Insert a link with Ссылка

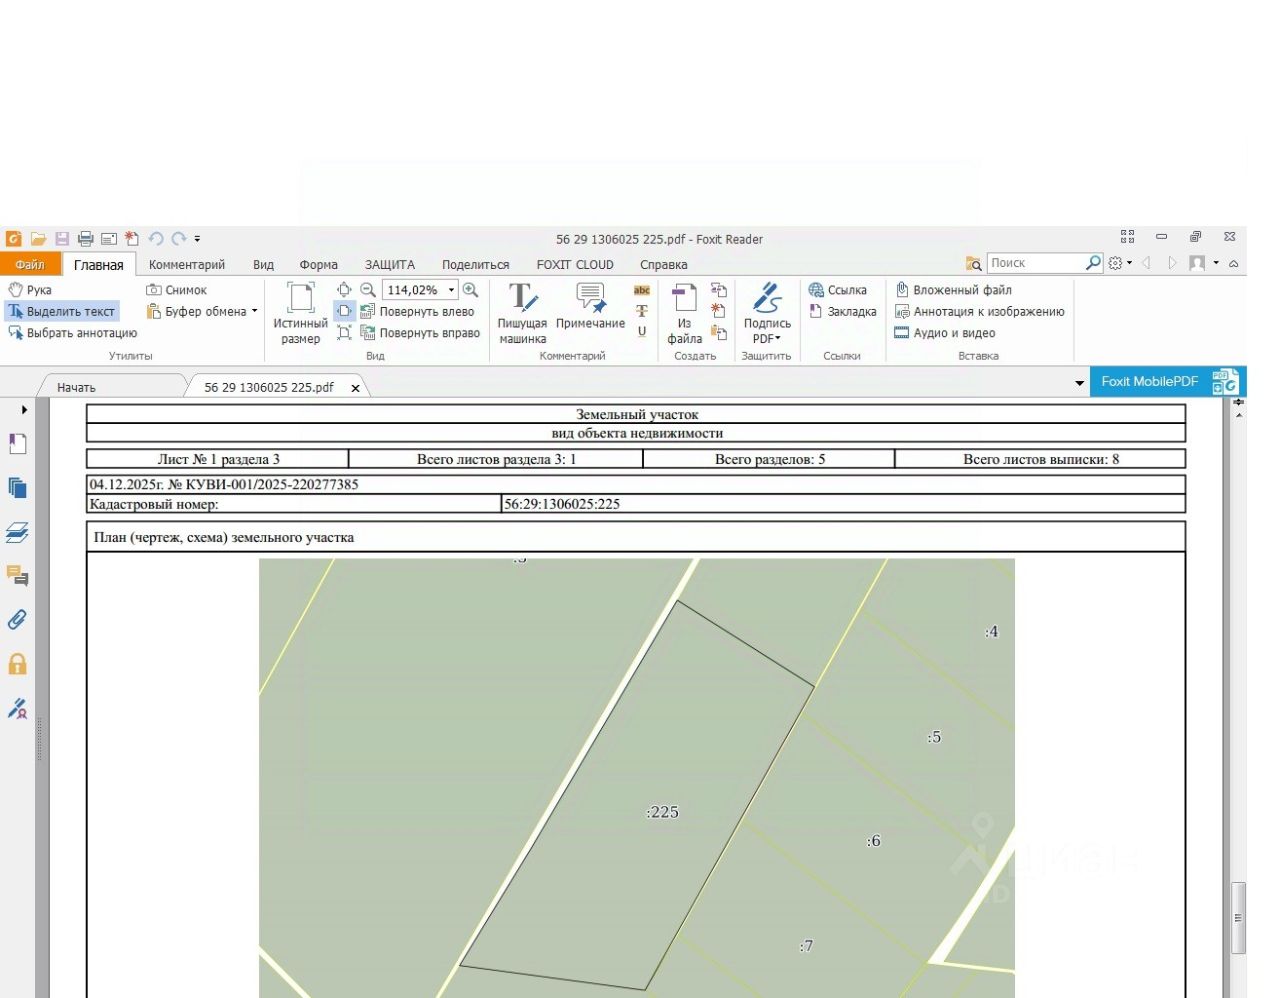838,290
